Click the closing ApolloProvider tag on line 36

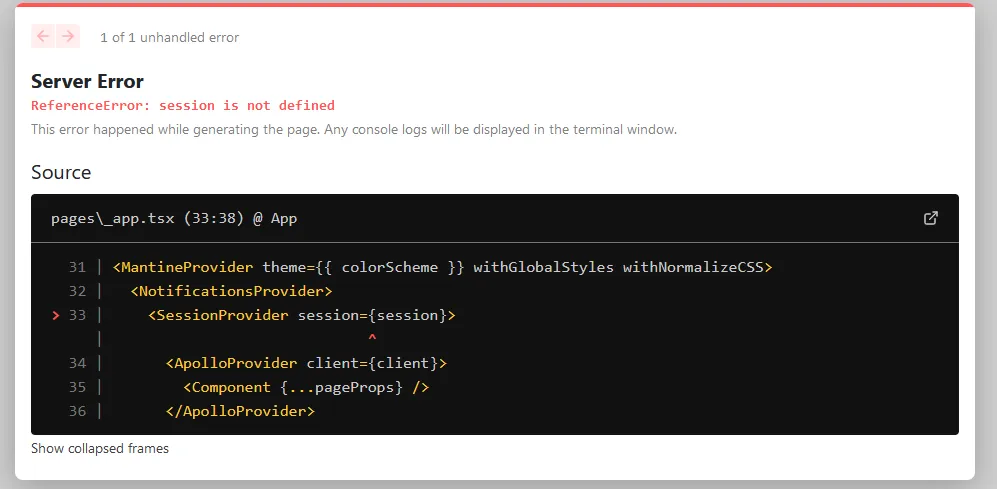click(240, 411)
